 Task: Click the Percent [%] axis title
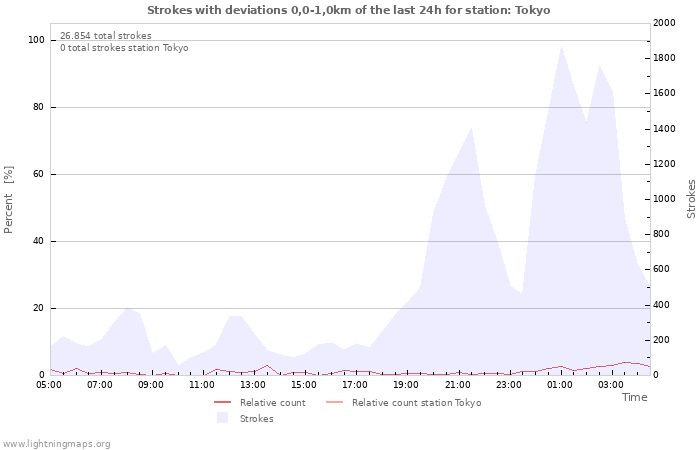8,200
